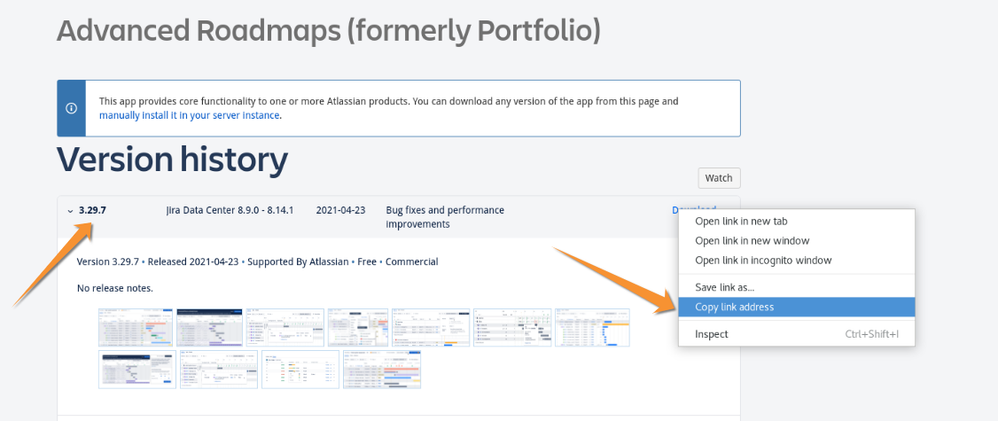
Task: Choose Inspect in the context menu
Action: [796, 334]
